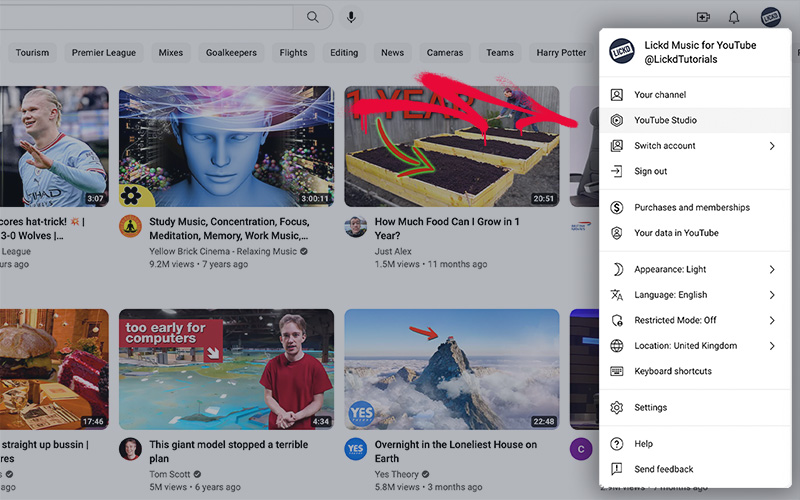The image size is (800, 500).
Task: Click the Lickd account avatar top right
Action: (770, 17)
